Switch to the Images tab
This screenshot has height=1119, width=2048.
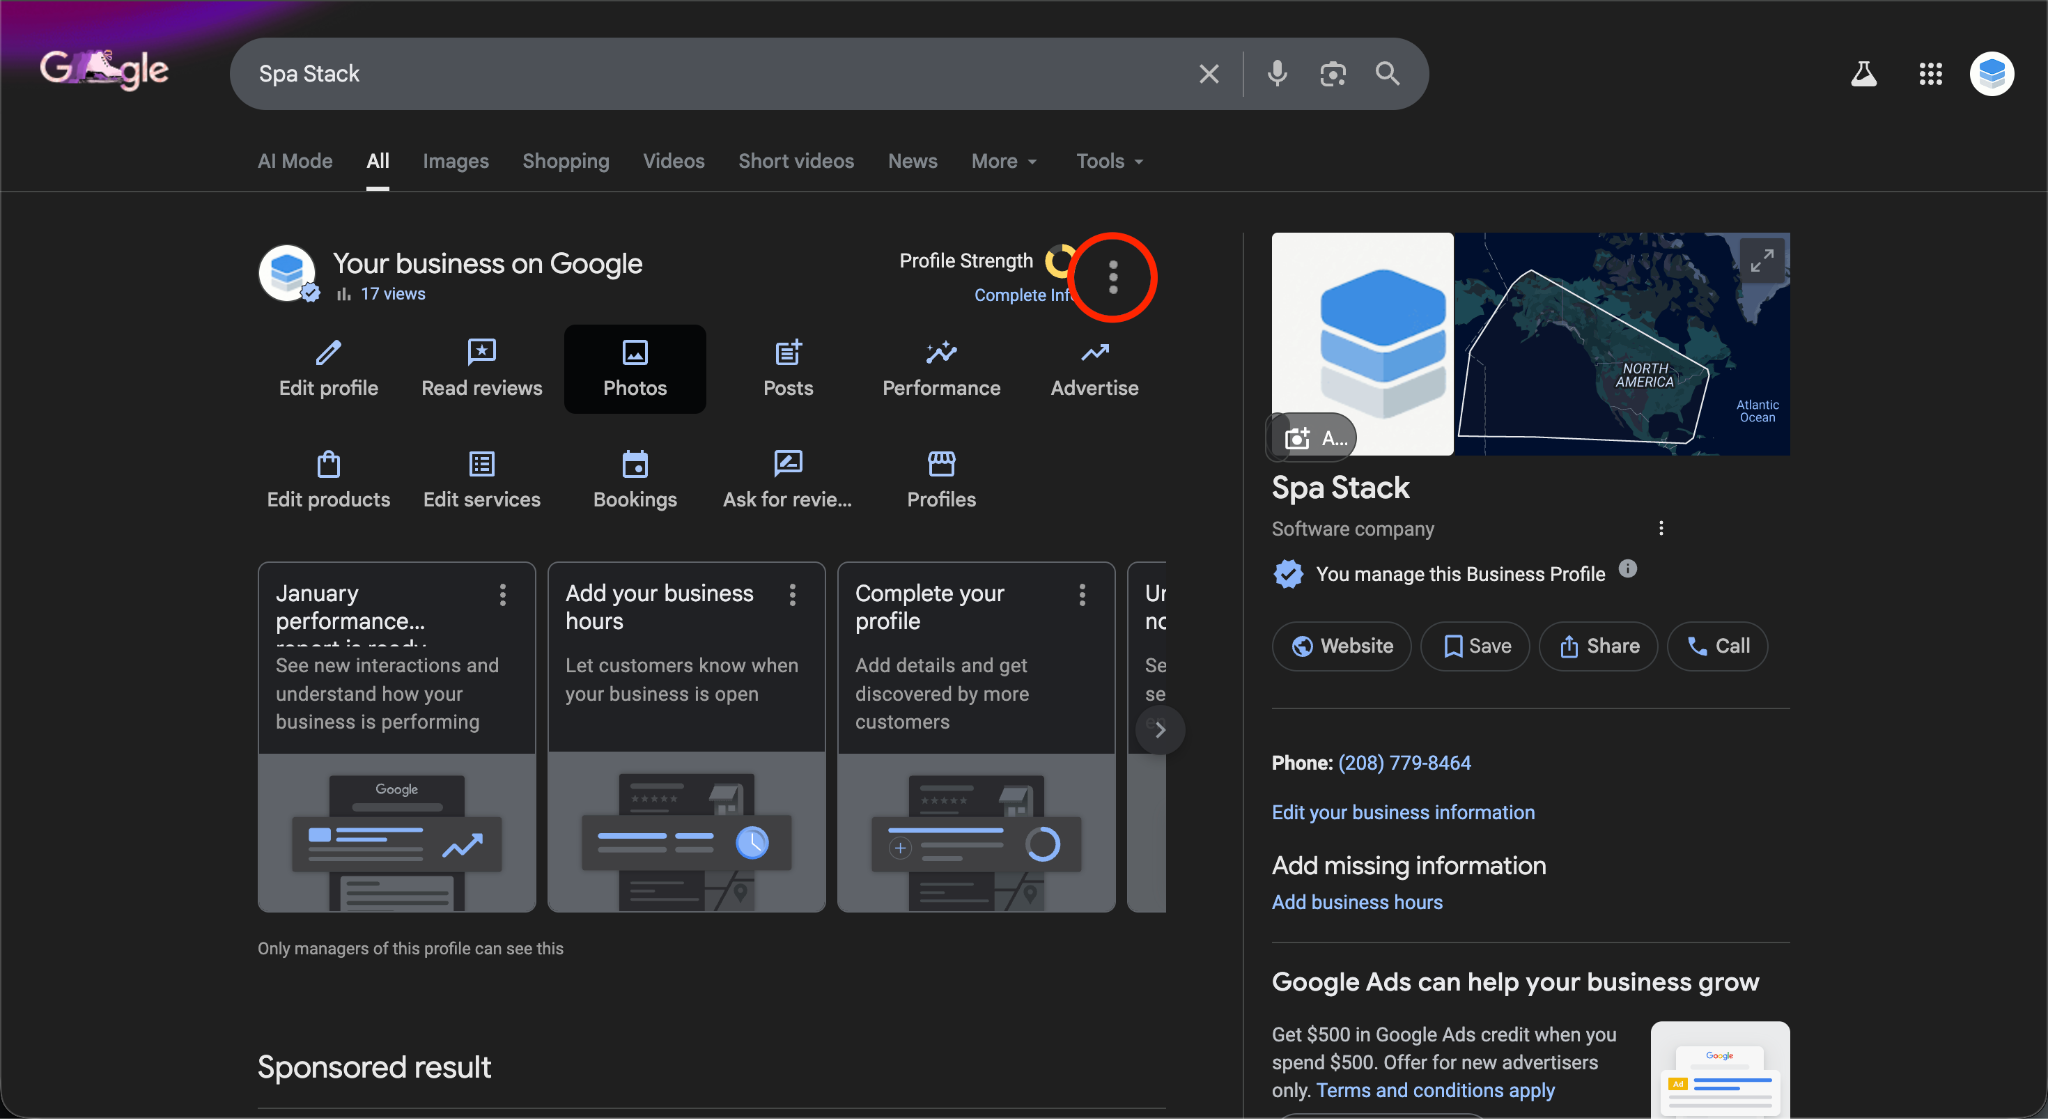pyautogui.click(x=455, y=161)
